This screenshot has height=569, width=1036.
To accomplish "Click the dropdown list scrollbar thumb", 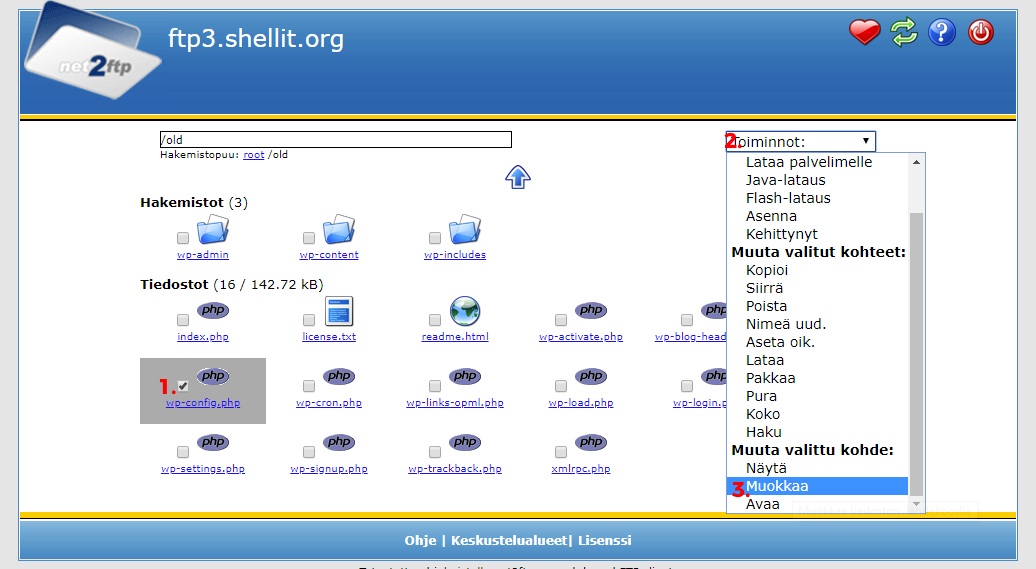I will (x=916, y=354).
